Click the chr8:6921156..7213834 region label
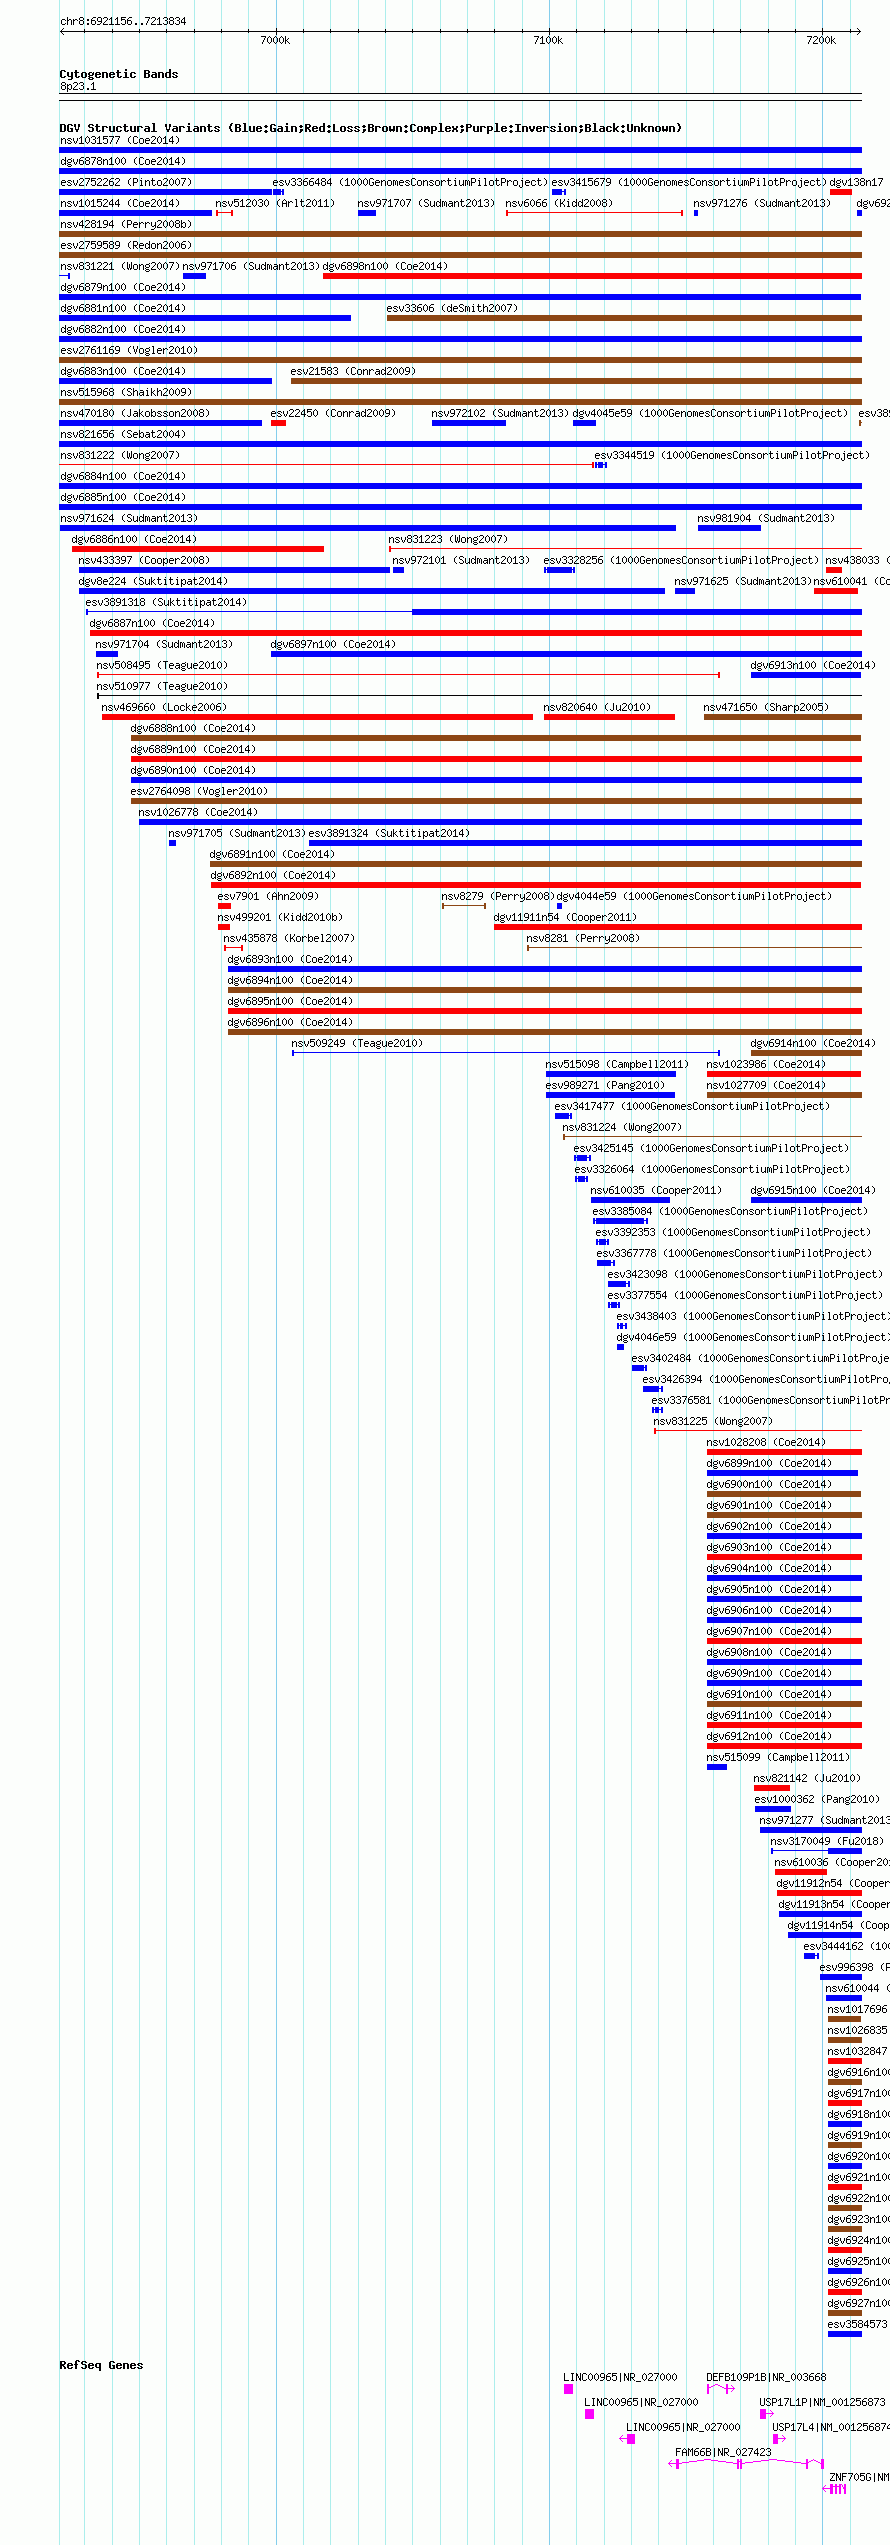The height and width of the screenshot is (2545, 890). point(123,21)
